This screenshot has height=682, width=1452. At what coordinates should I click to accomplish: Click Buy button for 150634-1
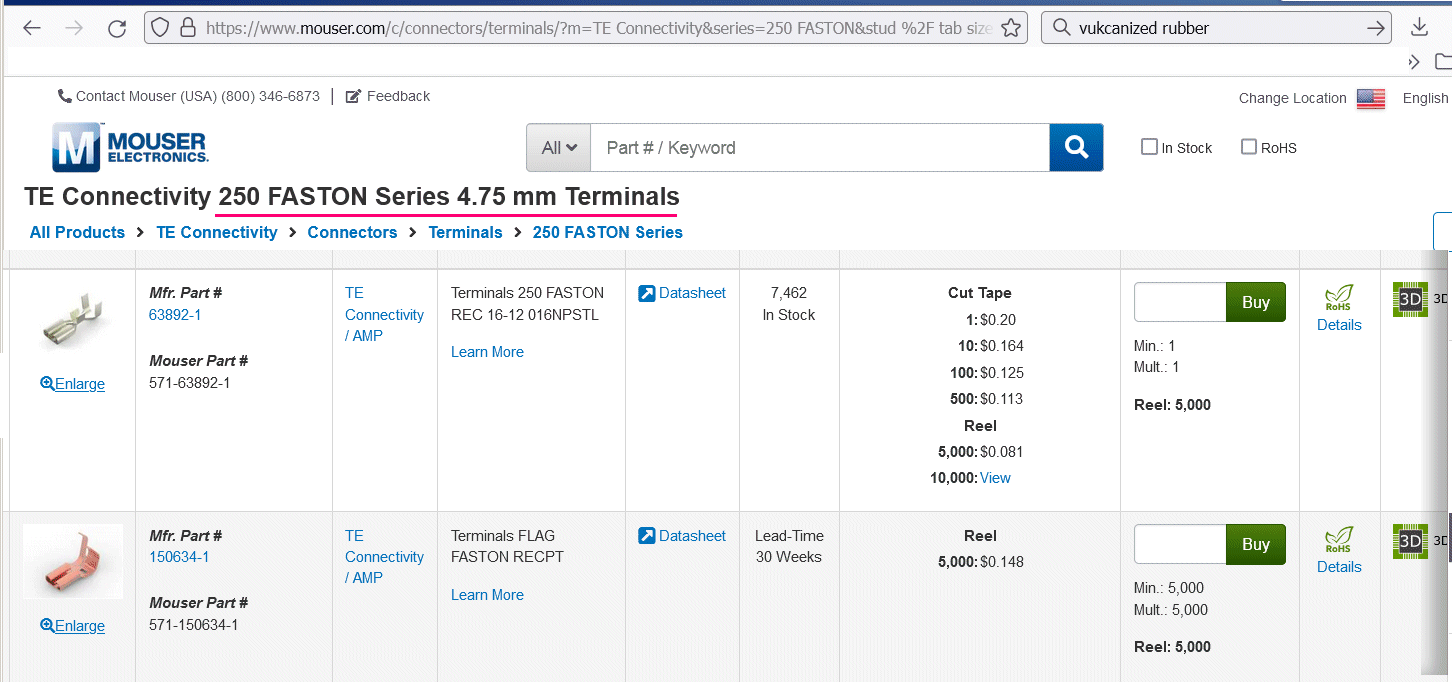[x=1256, y=544]
